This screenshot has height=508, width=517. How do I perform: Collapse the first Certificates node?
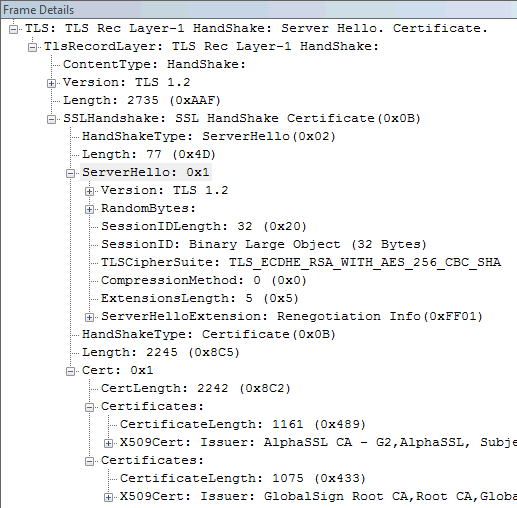tap(89, 407)
